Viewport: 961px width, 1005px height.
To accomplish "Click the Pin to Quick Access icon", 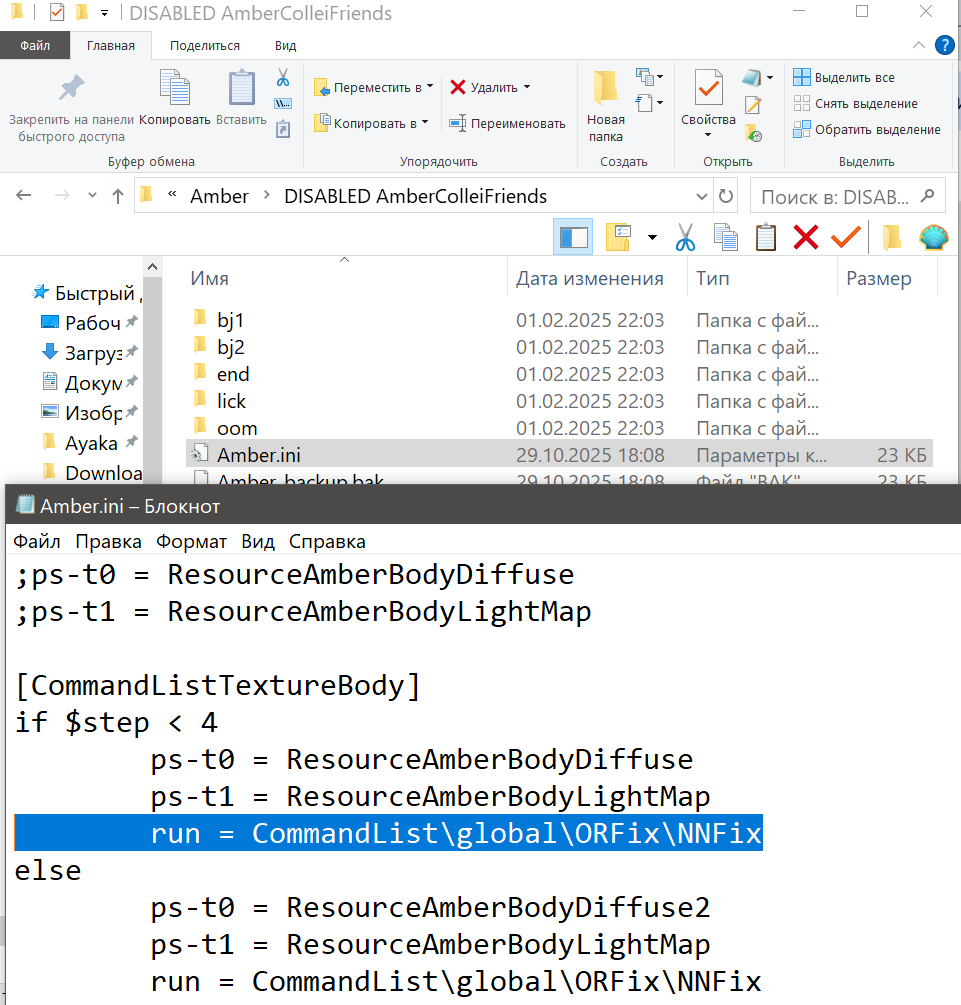I will (x=71, y=88).
